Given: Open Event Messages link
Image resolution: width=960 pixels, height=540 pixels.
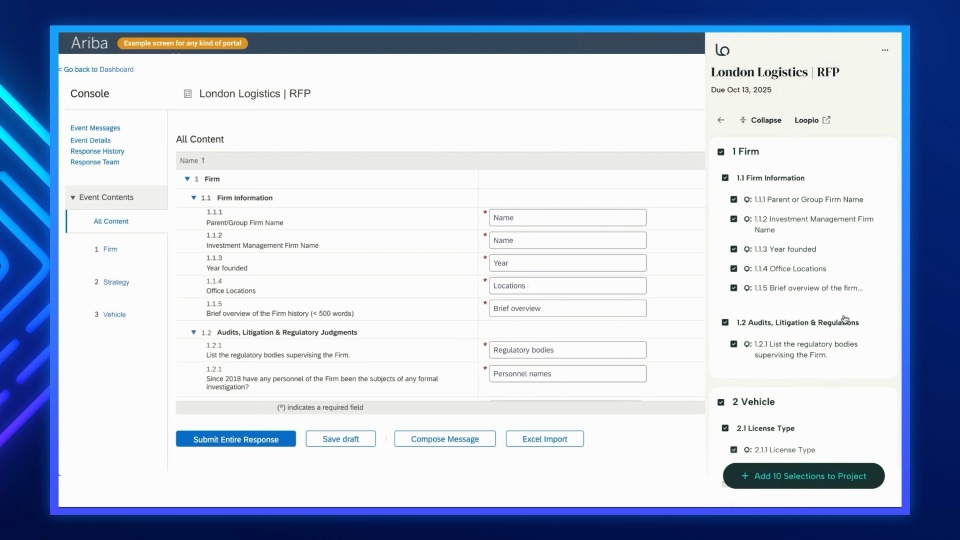Looking at the screenshot, I should (95, 128).
